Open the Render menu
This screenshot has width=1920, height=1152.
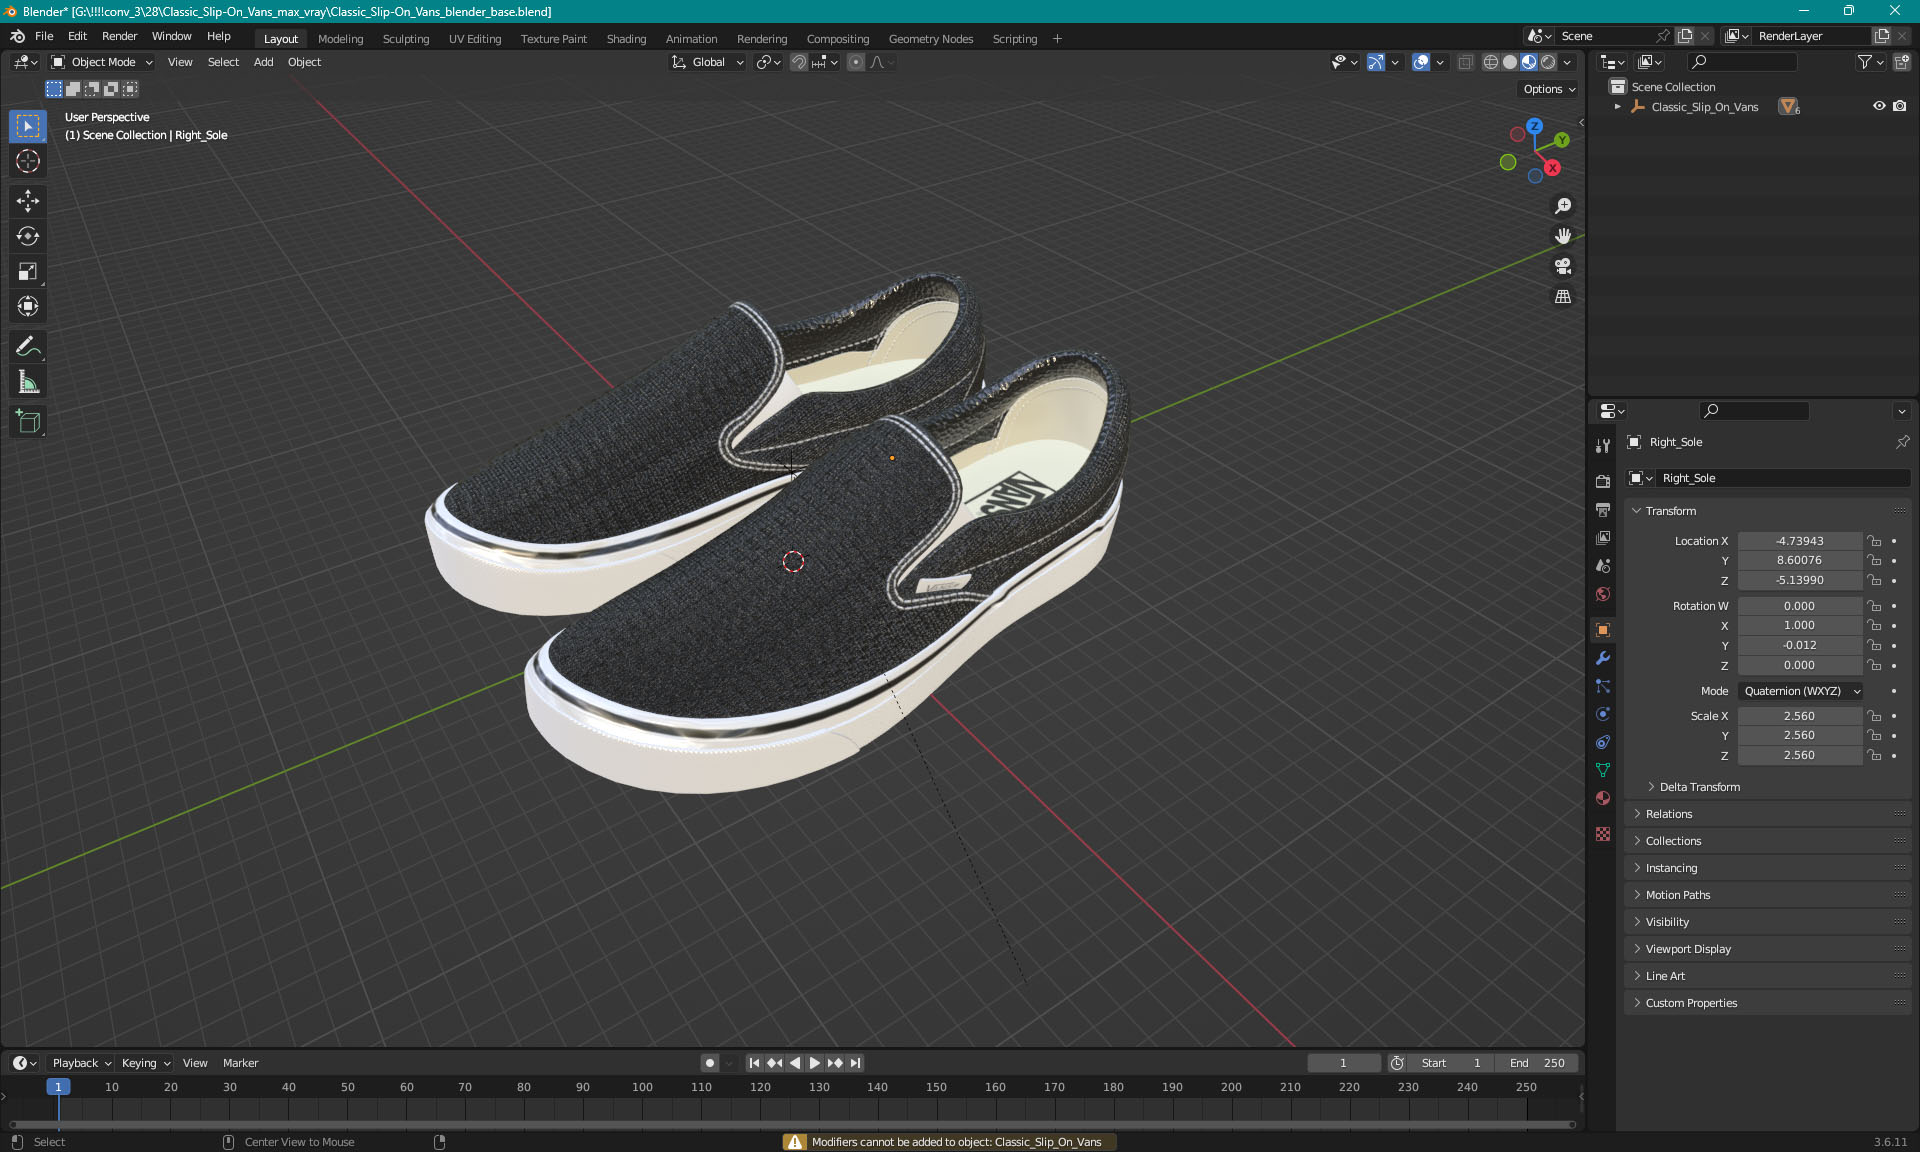click(119, 36)
